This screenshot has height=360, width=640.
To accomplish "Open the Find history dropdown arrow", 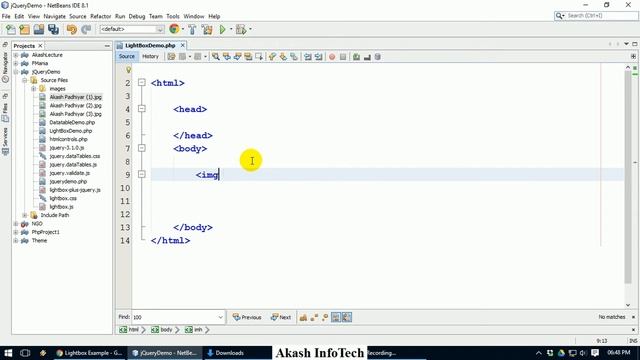I will [220, 317].
